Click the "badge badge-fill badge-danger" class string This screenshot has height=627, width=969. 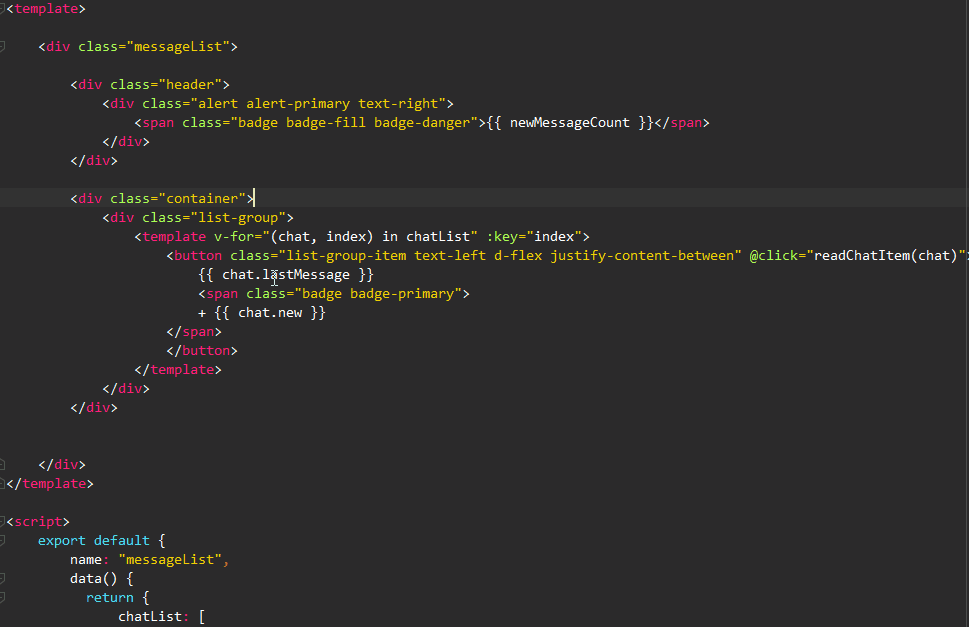tap(353, 123)
